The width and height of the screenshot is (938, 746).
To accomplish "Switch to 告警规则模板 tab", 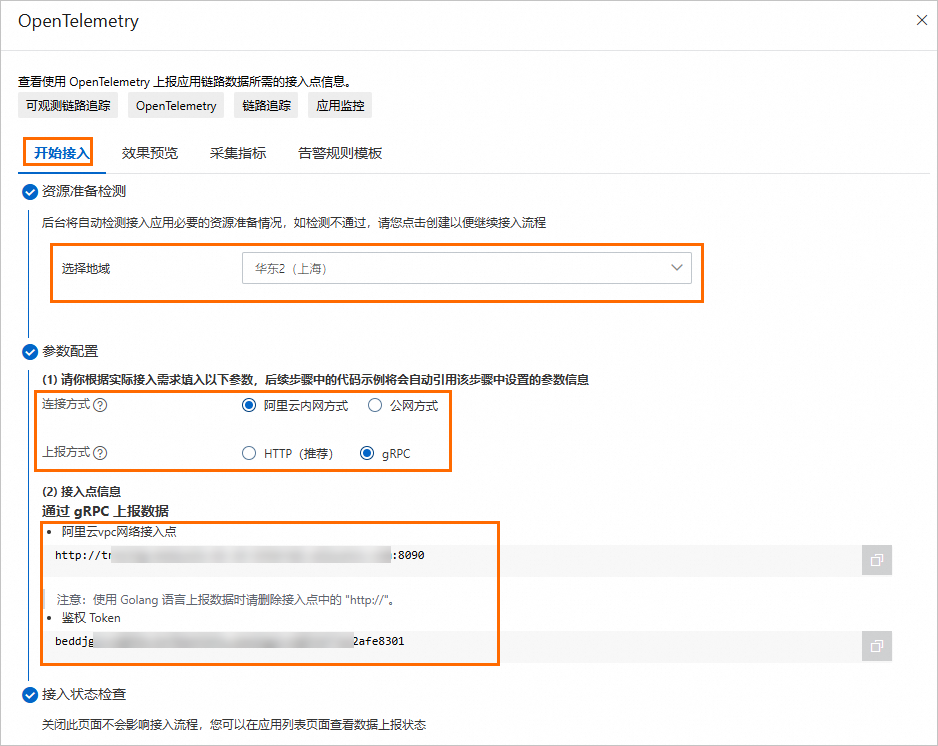I will pyautogui.click(x=340, y=153).
